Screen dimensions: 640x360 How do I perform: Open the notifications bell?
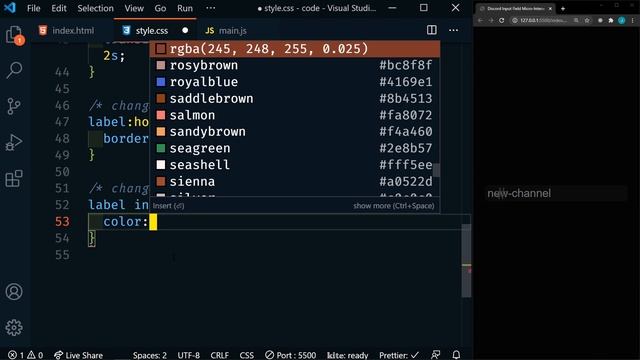click(x=456, y=355)
